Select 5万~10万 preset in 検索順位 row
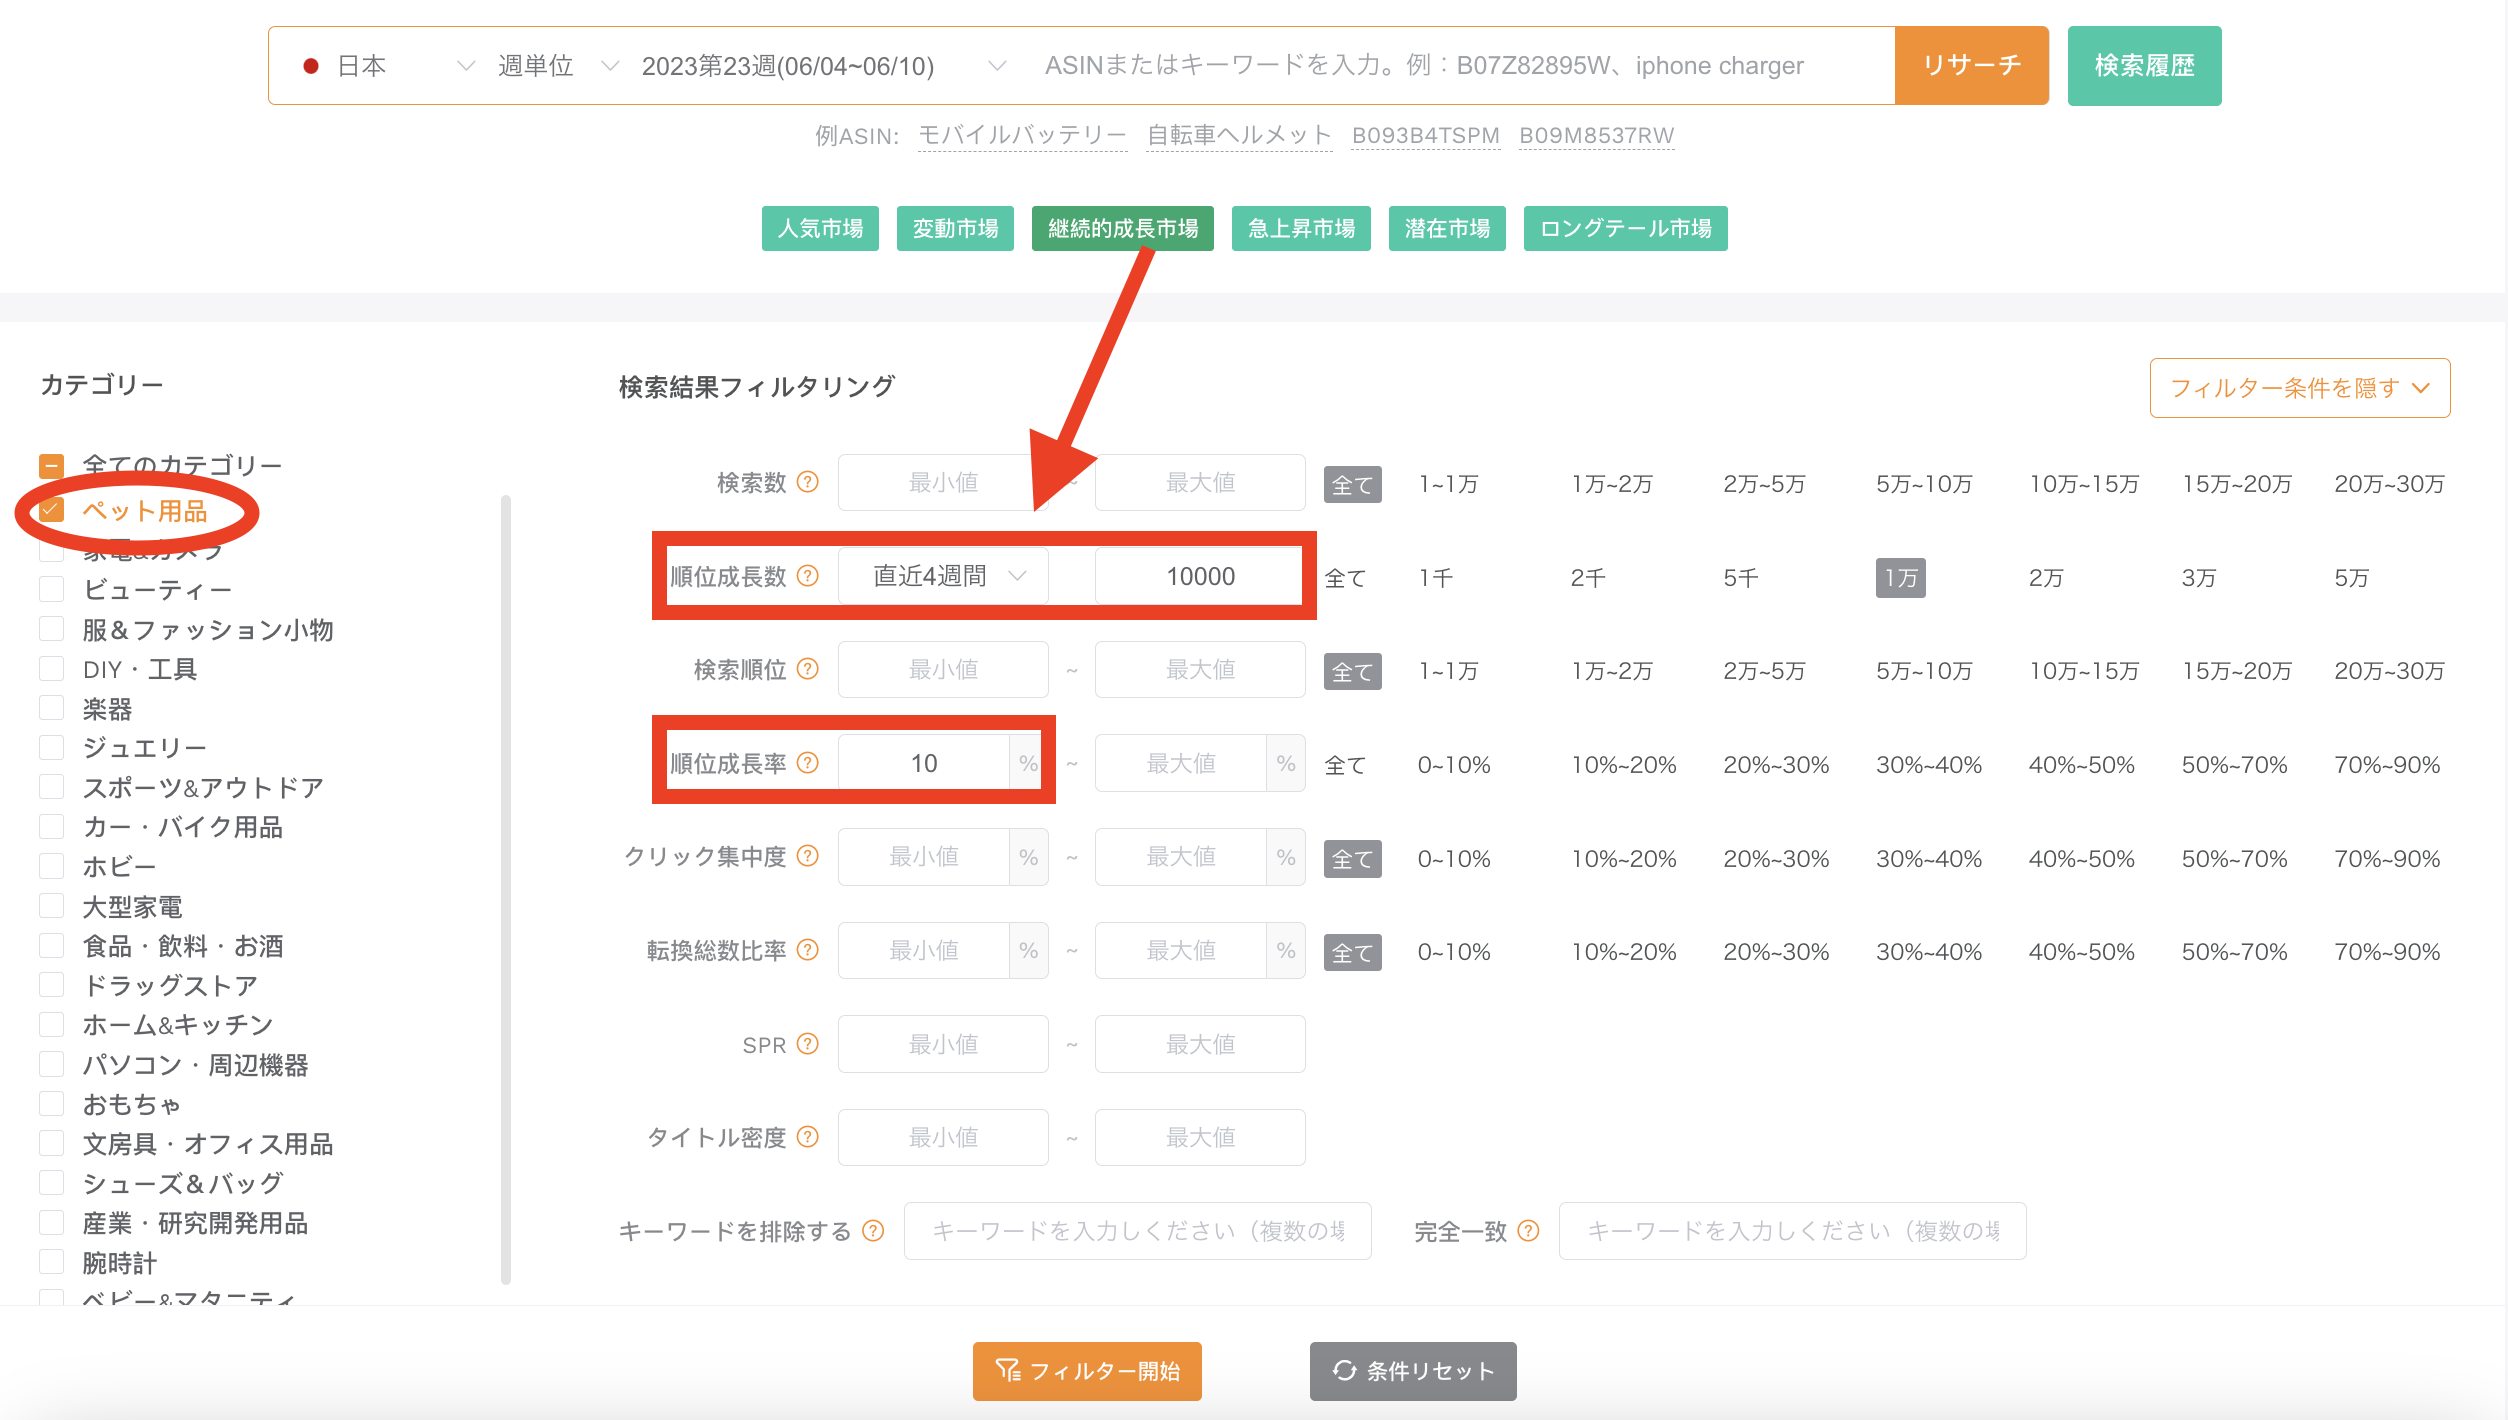This screenshot has width=2508, height=1420. tap(1924, 671)
